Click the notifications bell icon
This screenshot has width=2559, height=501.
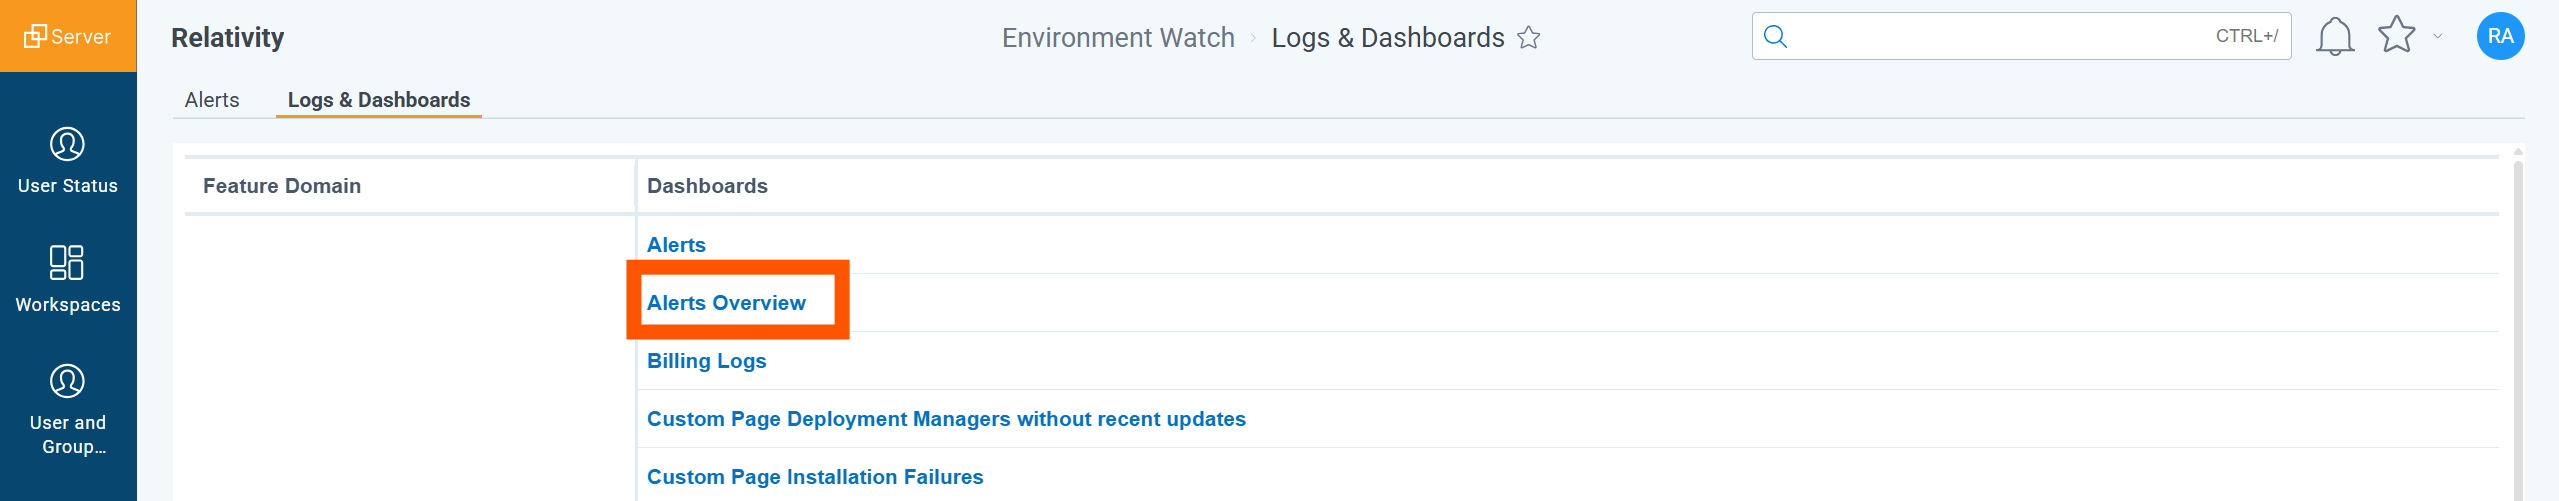click(x=2334, y=37)
